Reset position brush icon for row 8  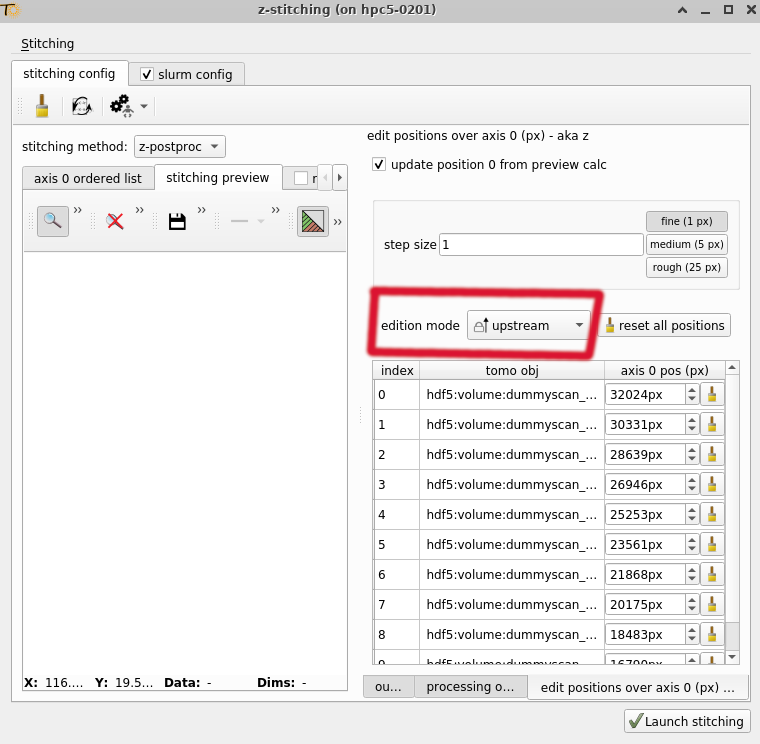712,634
